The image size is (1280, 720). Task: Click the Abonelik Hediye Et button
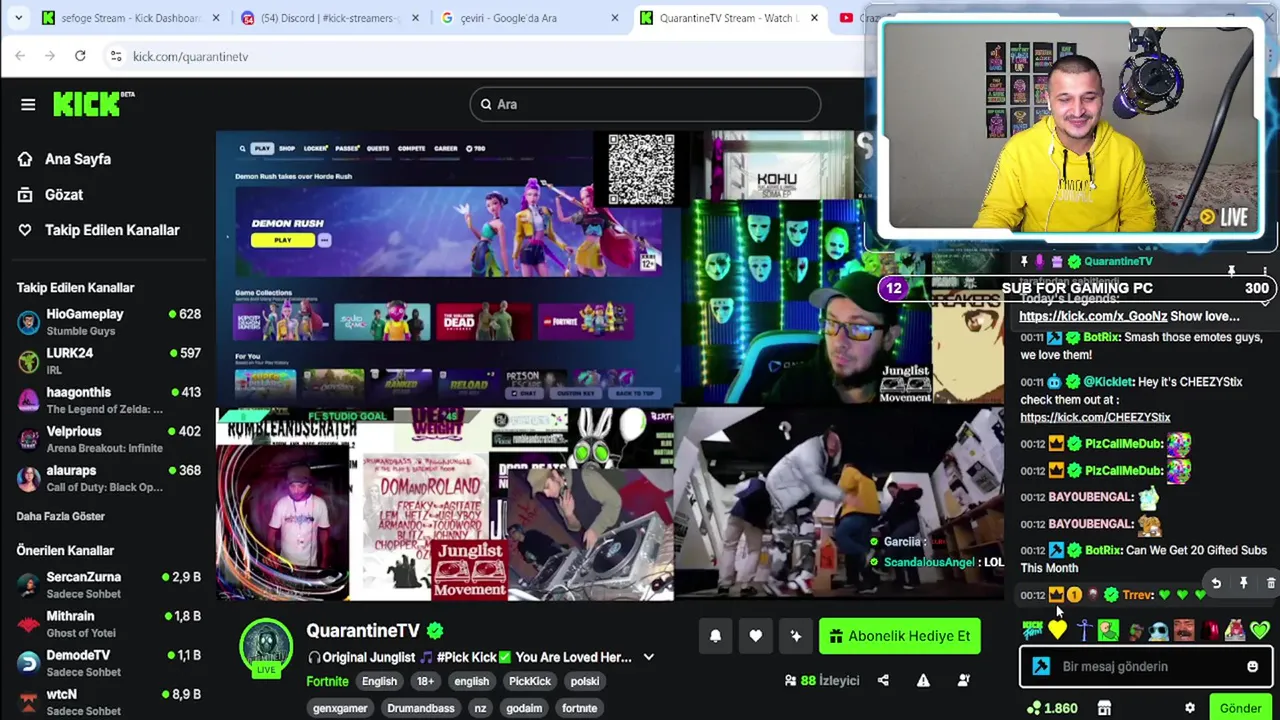click(x=899, y=636)
